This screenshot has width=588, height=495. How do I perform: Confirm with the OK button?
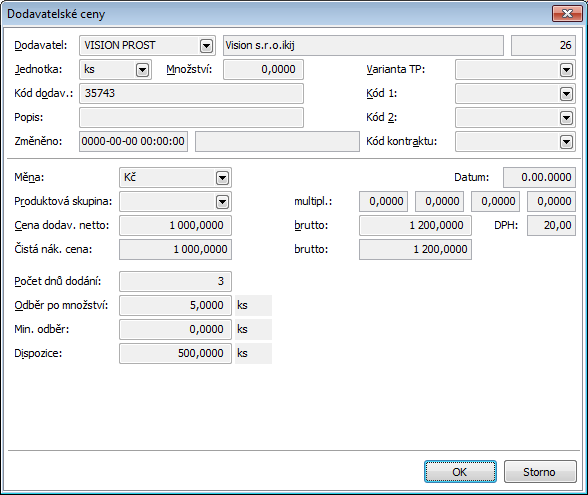coord(460,472)
